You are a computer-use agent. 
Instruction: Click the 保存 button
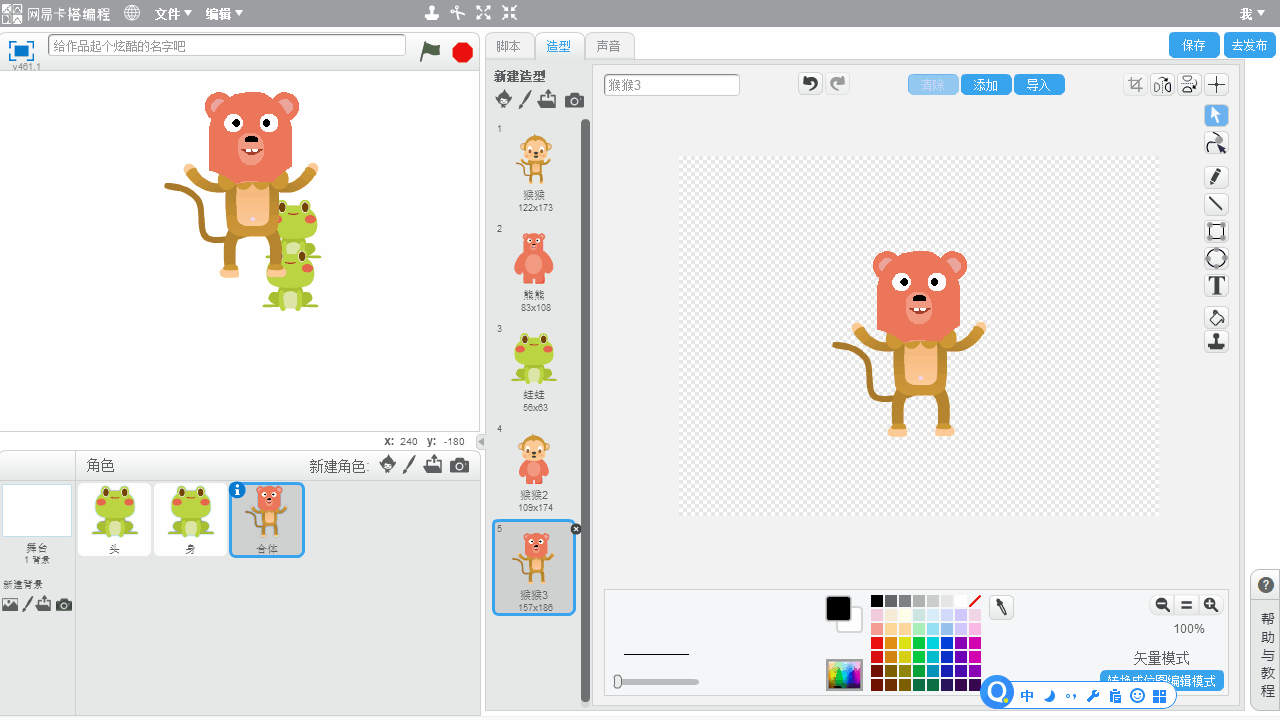click(x=1193, y=45)
